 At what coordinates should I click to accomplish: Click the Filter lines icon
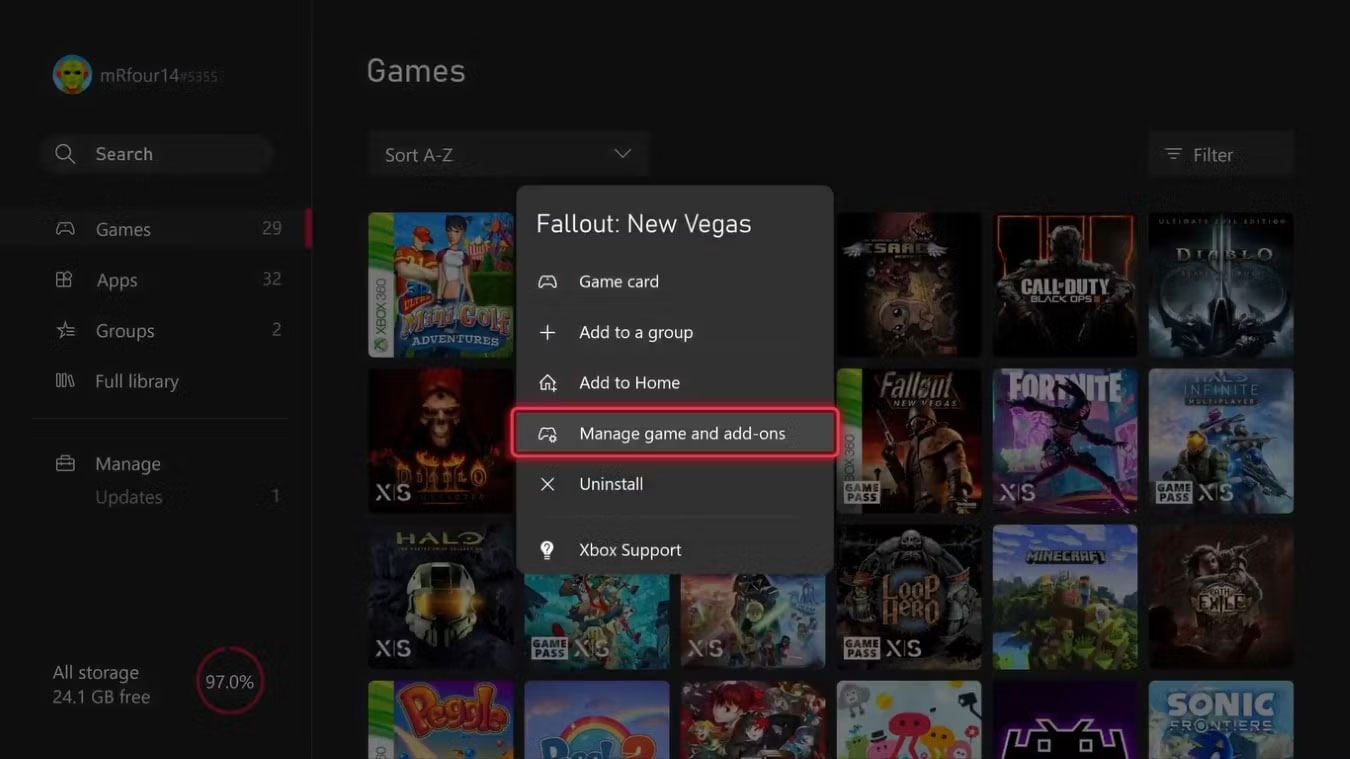(x=1174, y=155)
